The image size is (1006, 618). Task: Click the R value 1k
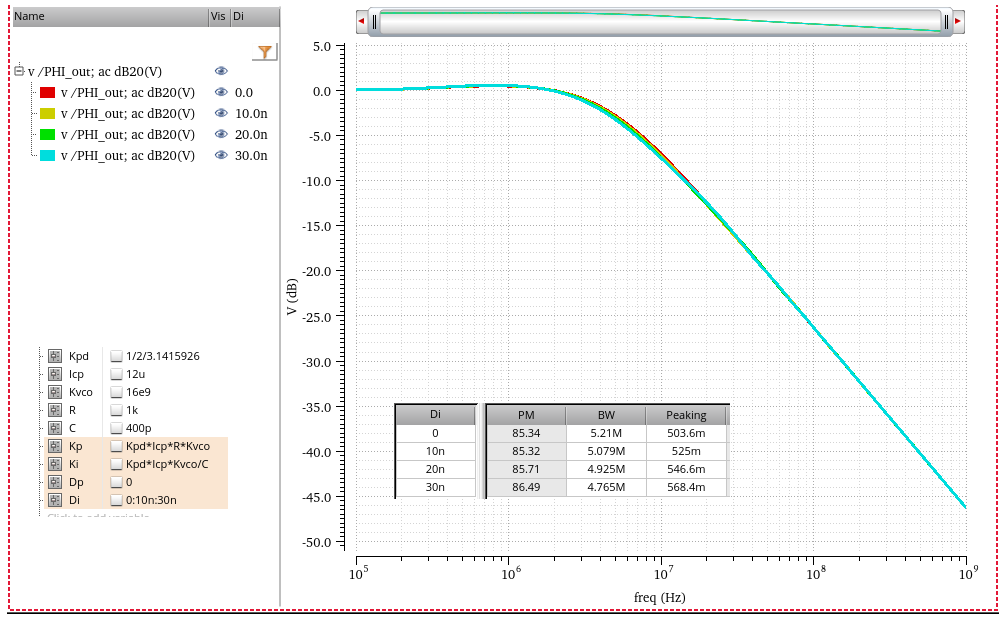click(x=132, y=410)
